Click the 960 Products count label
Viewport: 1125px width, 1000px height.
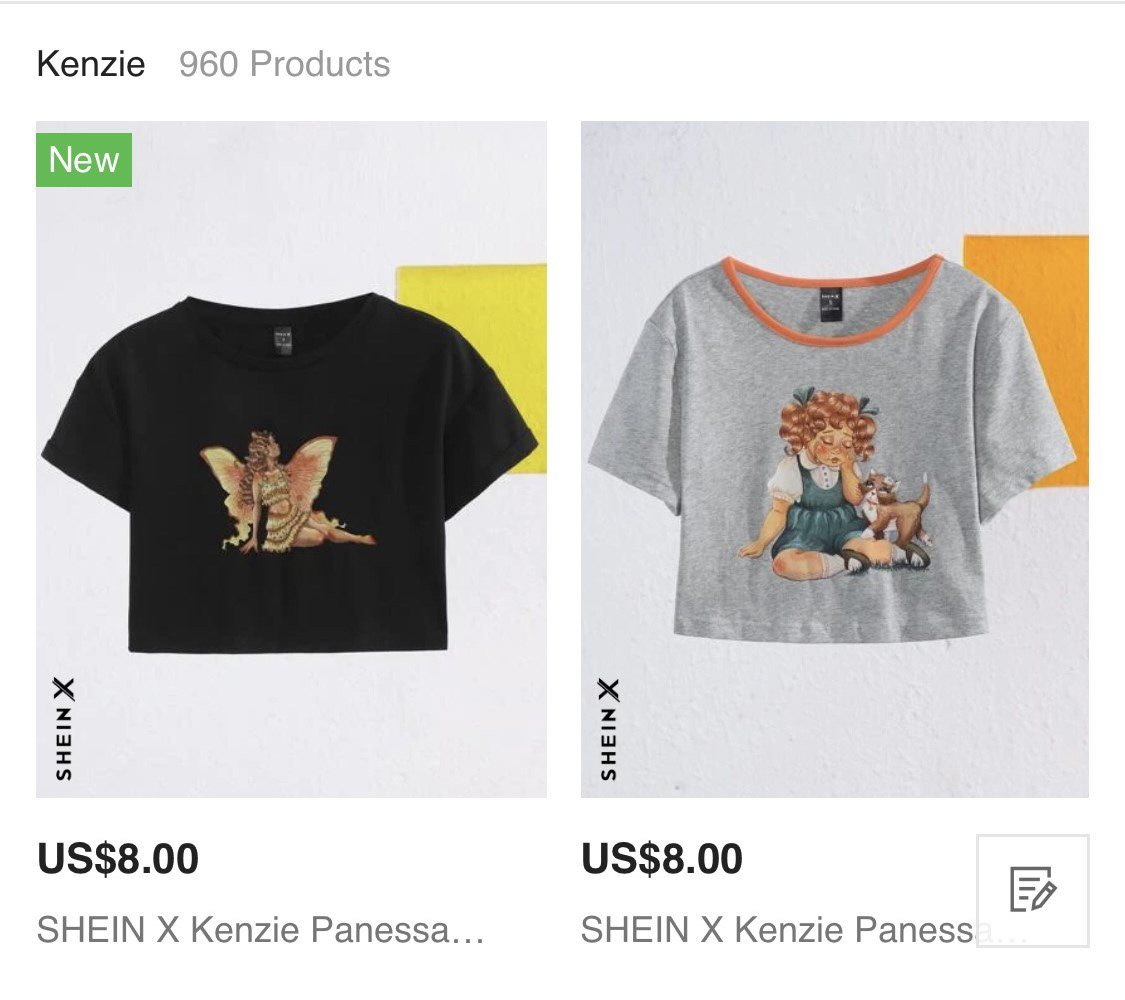284,64
